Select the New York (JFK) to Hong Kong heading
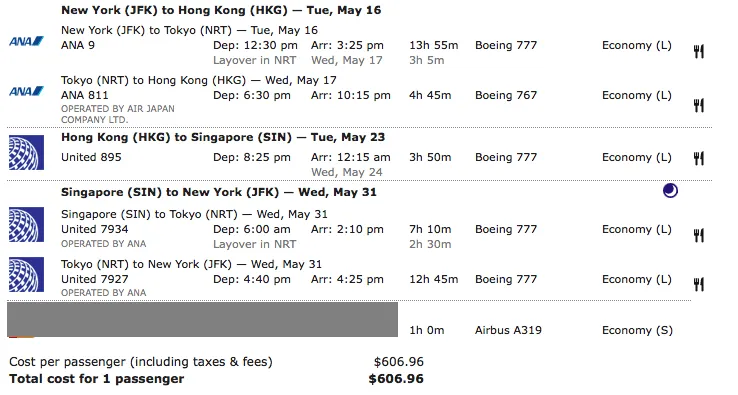The height and width of the screenshot is (395, 738). (x=221, y=10)
